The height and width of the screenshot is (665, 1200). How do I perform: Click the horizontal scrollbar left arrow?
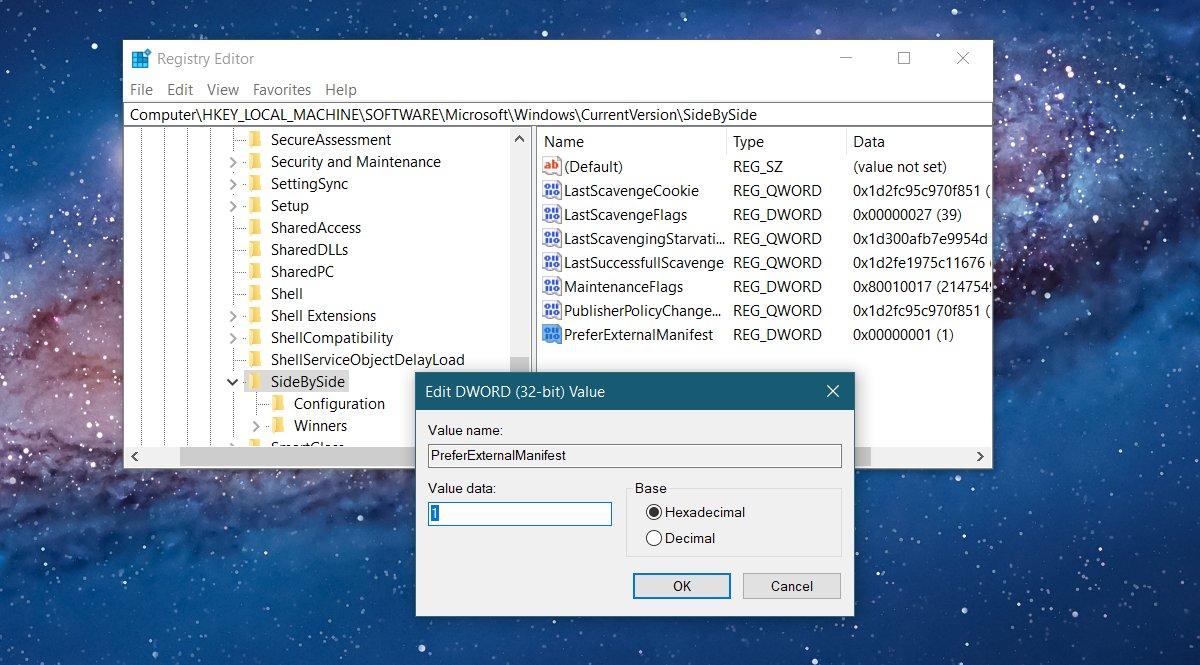tap(135, 456)
